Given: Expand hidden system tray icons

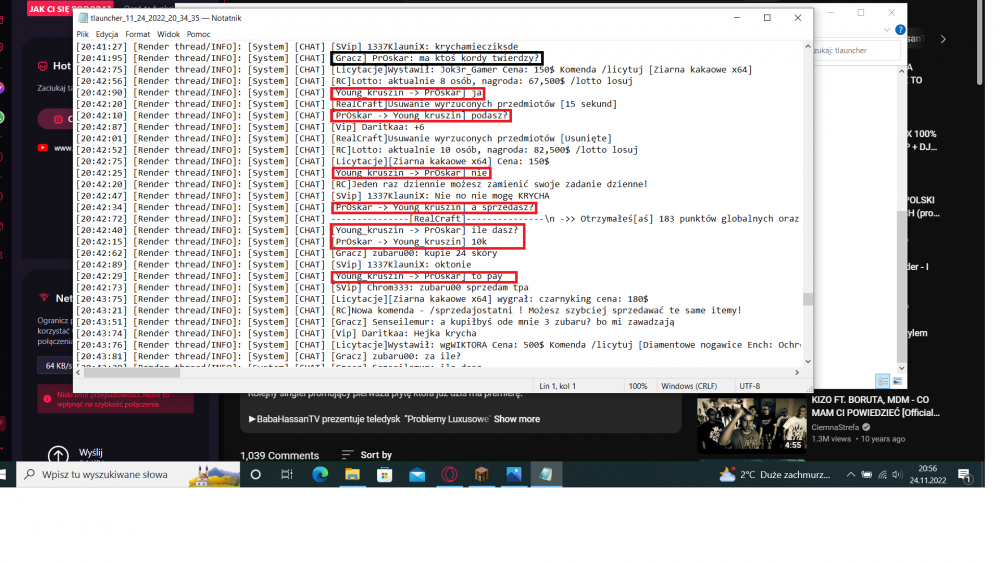Looking at the screenshot, I should [850, 475].
